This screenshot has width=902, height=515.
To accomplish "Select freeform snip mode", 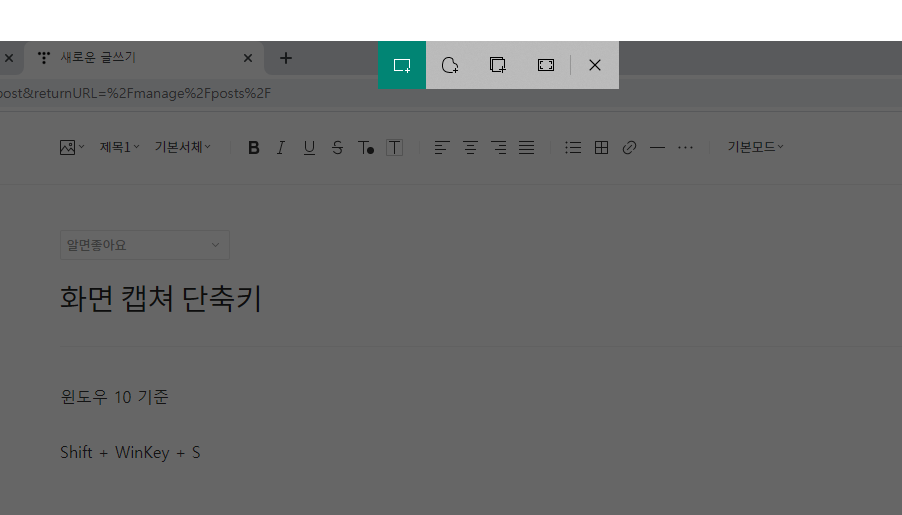I will 450,65.
